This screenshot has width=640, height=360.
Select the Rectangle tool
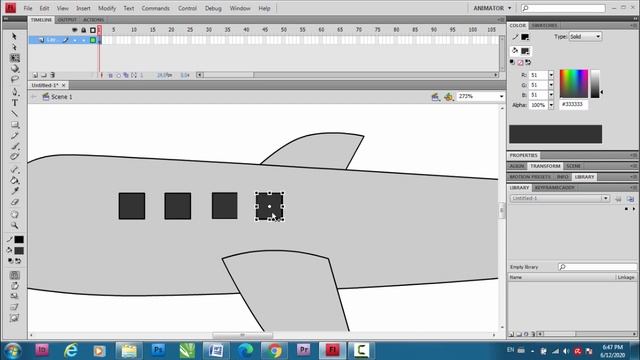tap(15, 124)
